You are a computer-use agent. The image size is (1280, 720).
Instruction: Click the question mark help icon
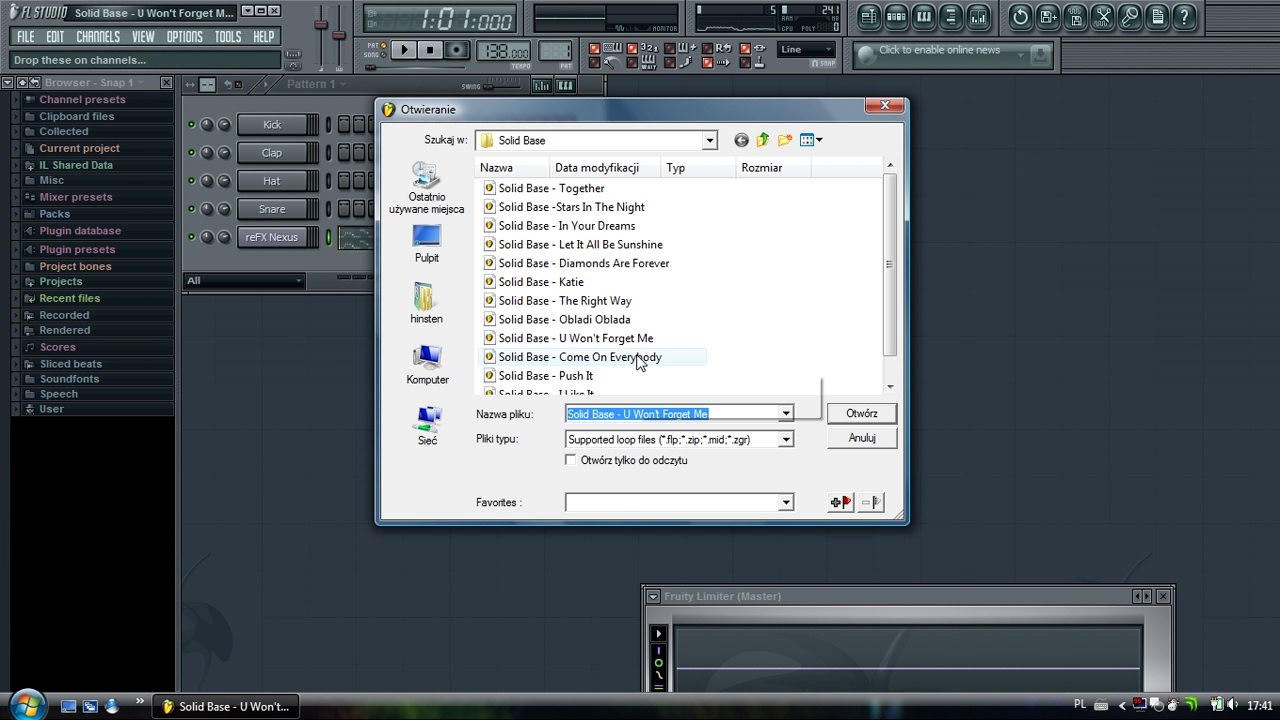pos(1184,16)
